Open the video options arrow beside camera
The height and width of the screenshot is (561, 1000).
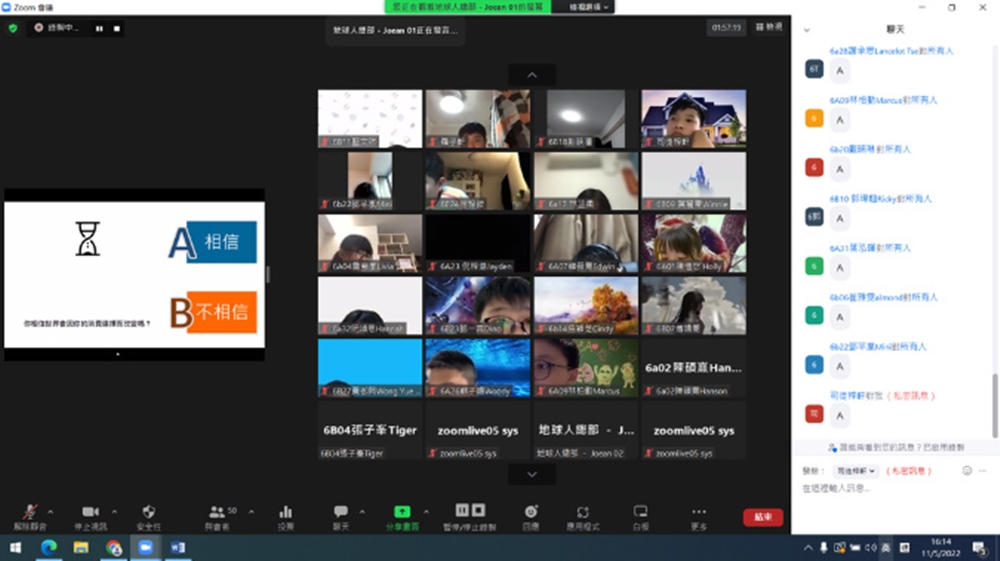click(x=114, y=511)
